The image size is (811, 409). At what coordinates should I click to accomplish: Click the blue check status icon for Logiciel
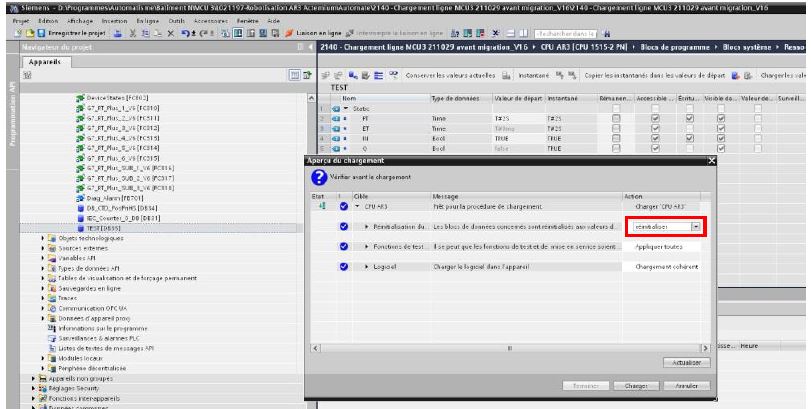click(x=343, y=267)
